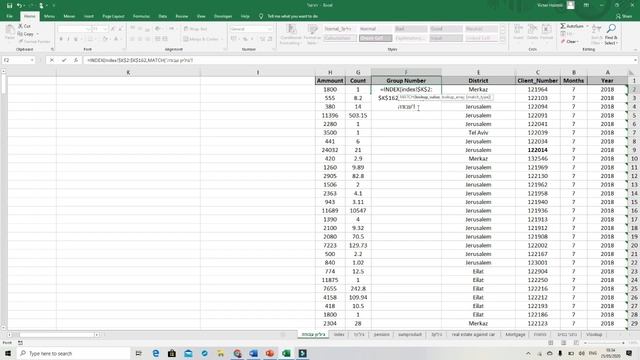Open the index sheet tab
The width and height of the screenshot is (640, 360).
339,334
